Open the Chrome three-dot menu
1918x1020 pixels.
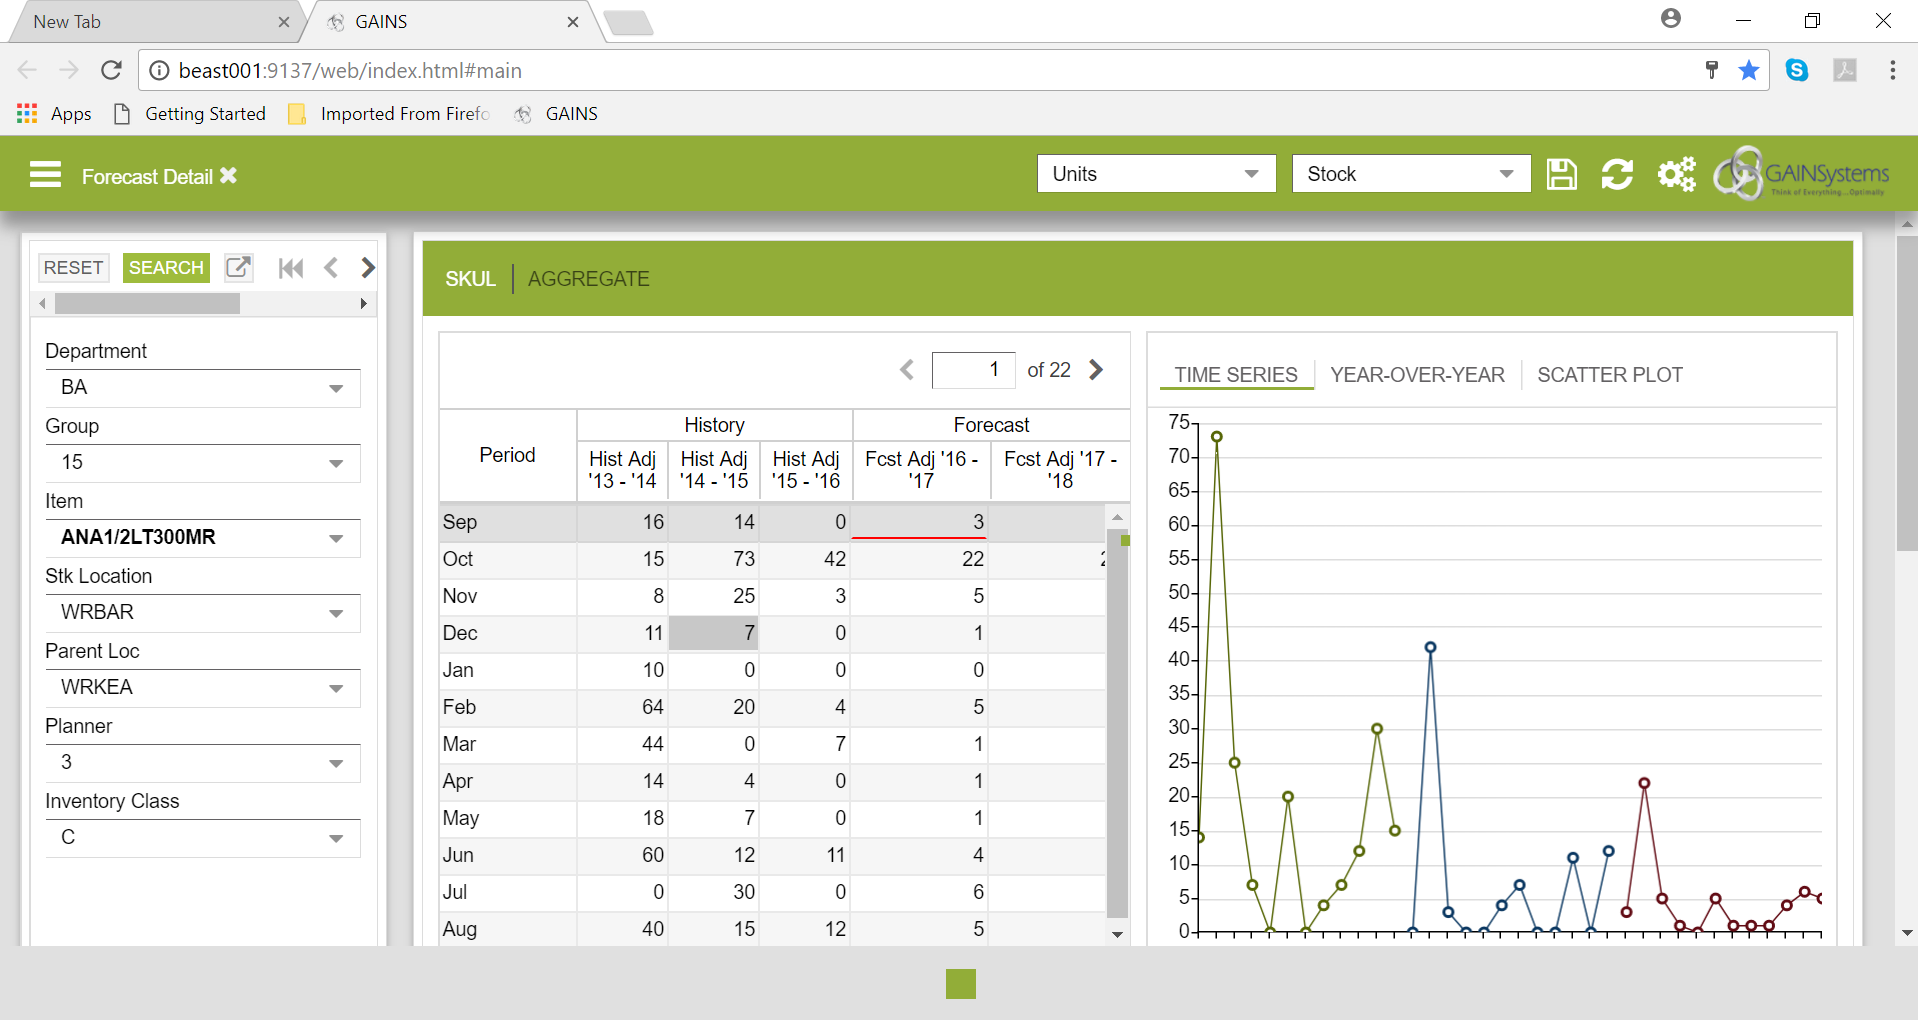click(x=1893, y=70)
